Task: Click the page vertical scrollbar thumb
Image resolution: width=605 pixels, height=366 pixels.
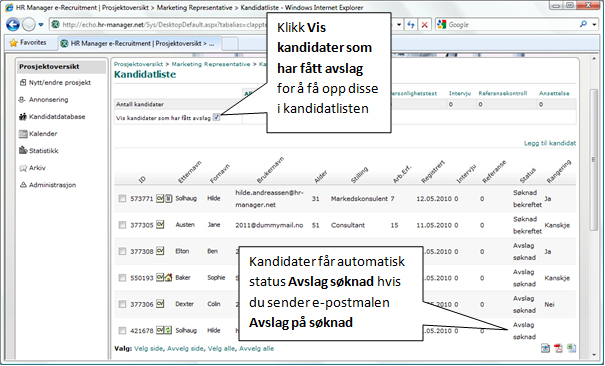Action: [595, 160]
